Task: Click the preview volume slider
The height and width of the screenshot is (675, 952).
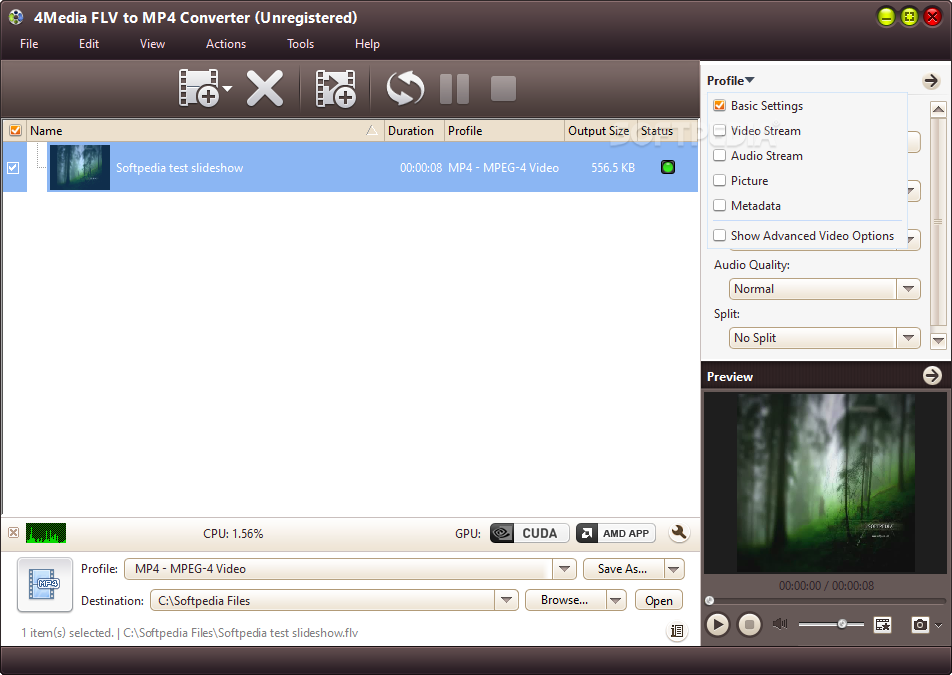Action: click(831, 624)
